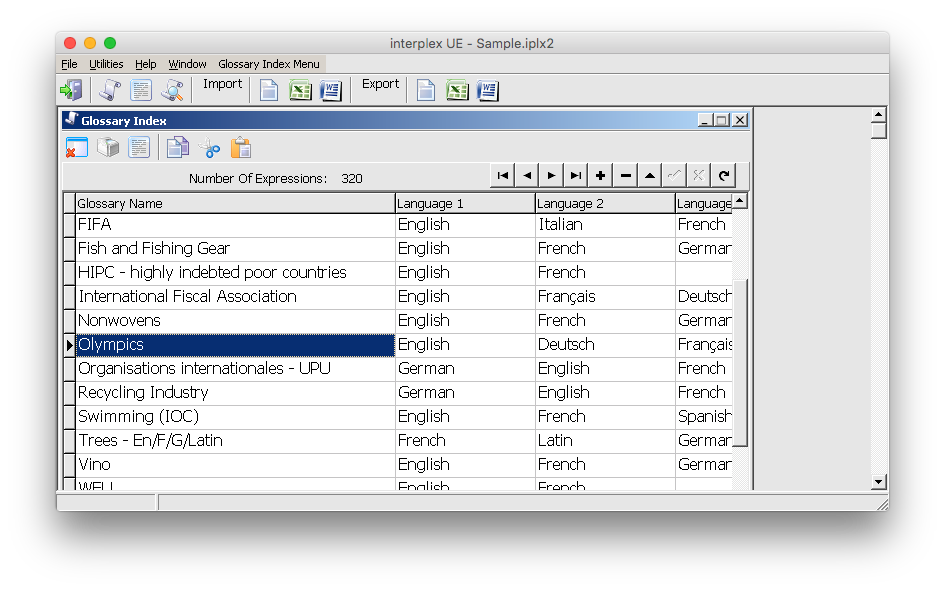Open the report list icon on main toolbar
This screenshot has width=945, height=591.
coord(141,90)
